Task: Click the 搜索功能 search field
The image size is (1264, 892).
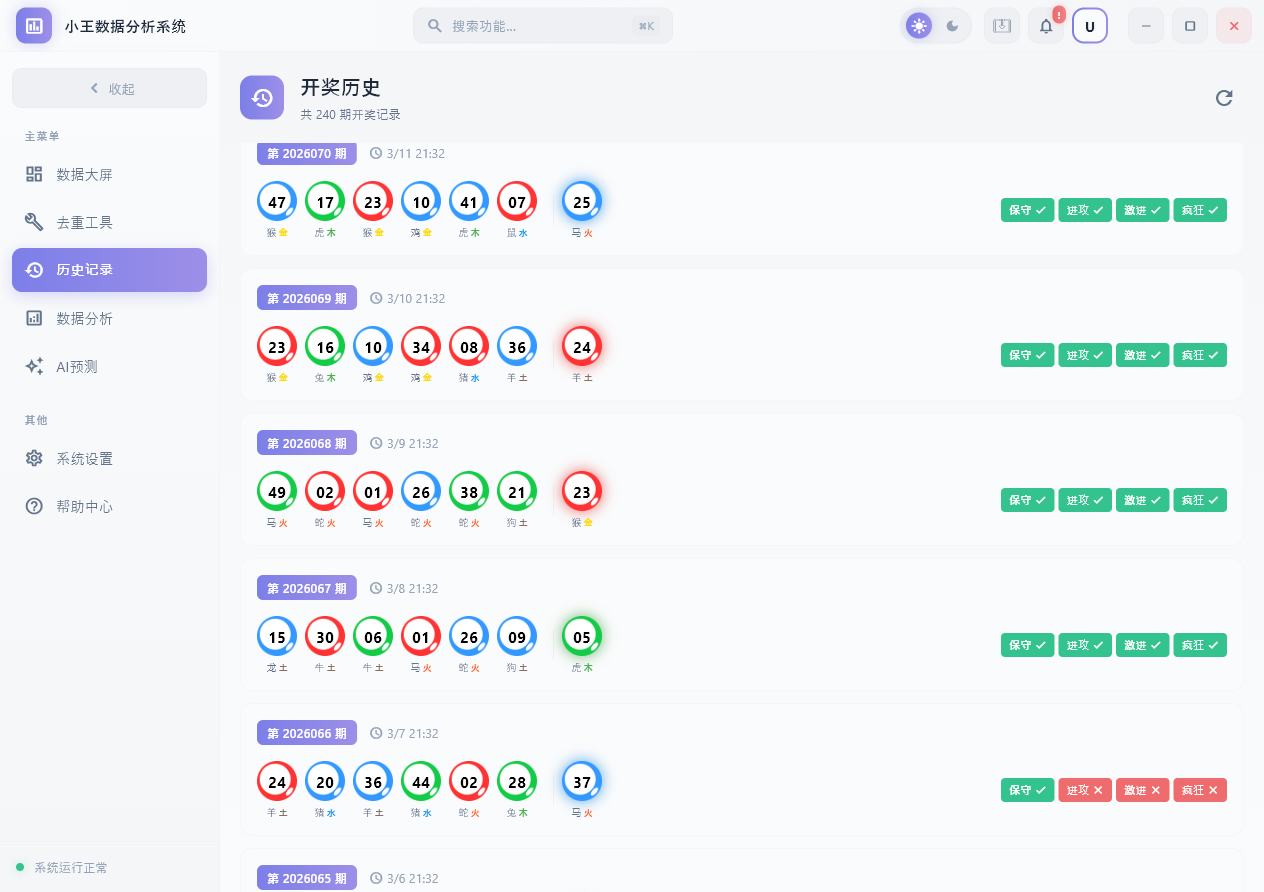Action: (x=542, y=25)
